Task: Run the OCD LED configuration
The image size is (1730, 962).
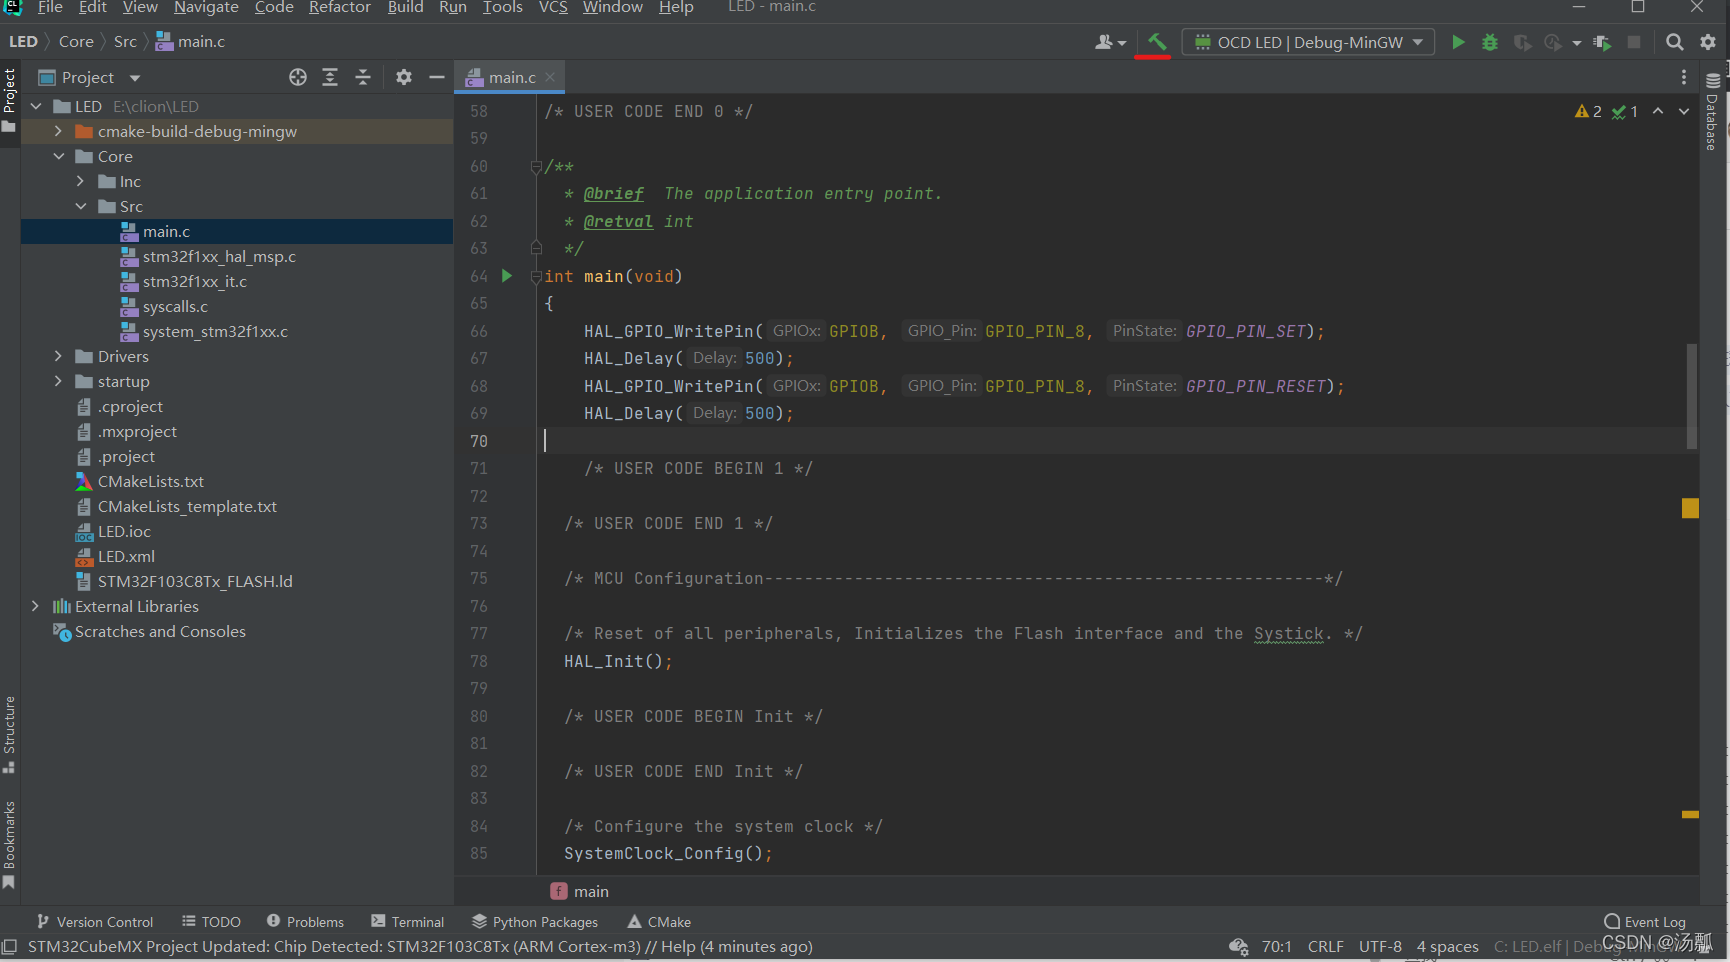Action: [x=1458, y=42]
